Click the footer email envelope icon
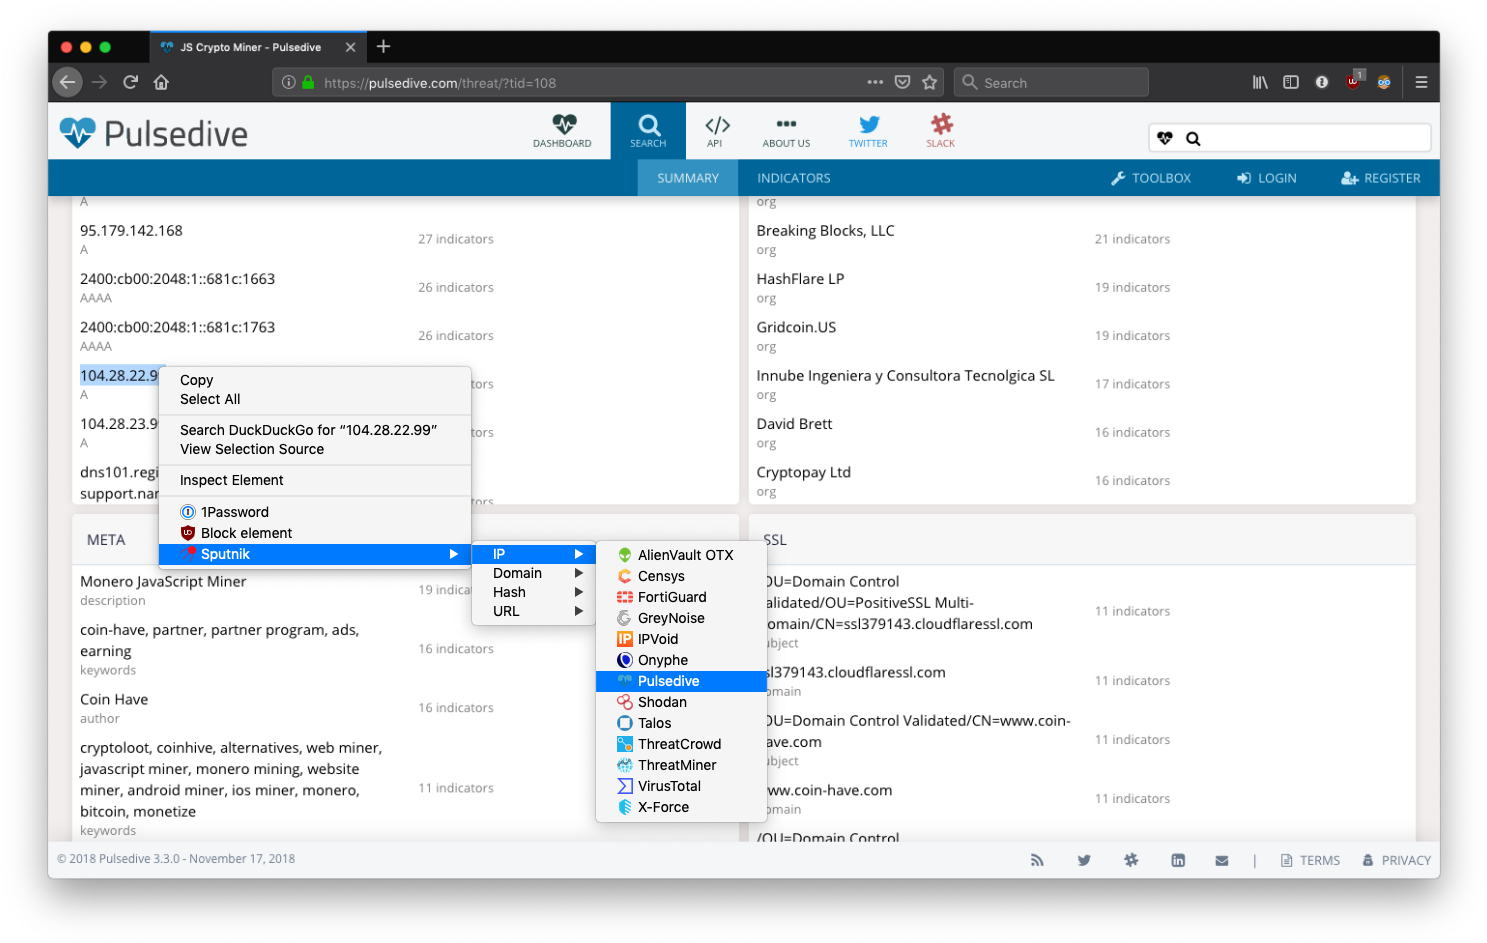This screenshot has height=943, width=1487. 1222,860
